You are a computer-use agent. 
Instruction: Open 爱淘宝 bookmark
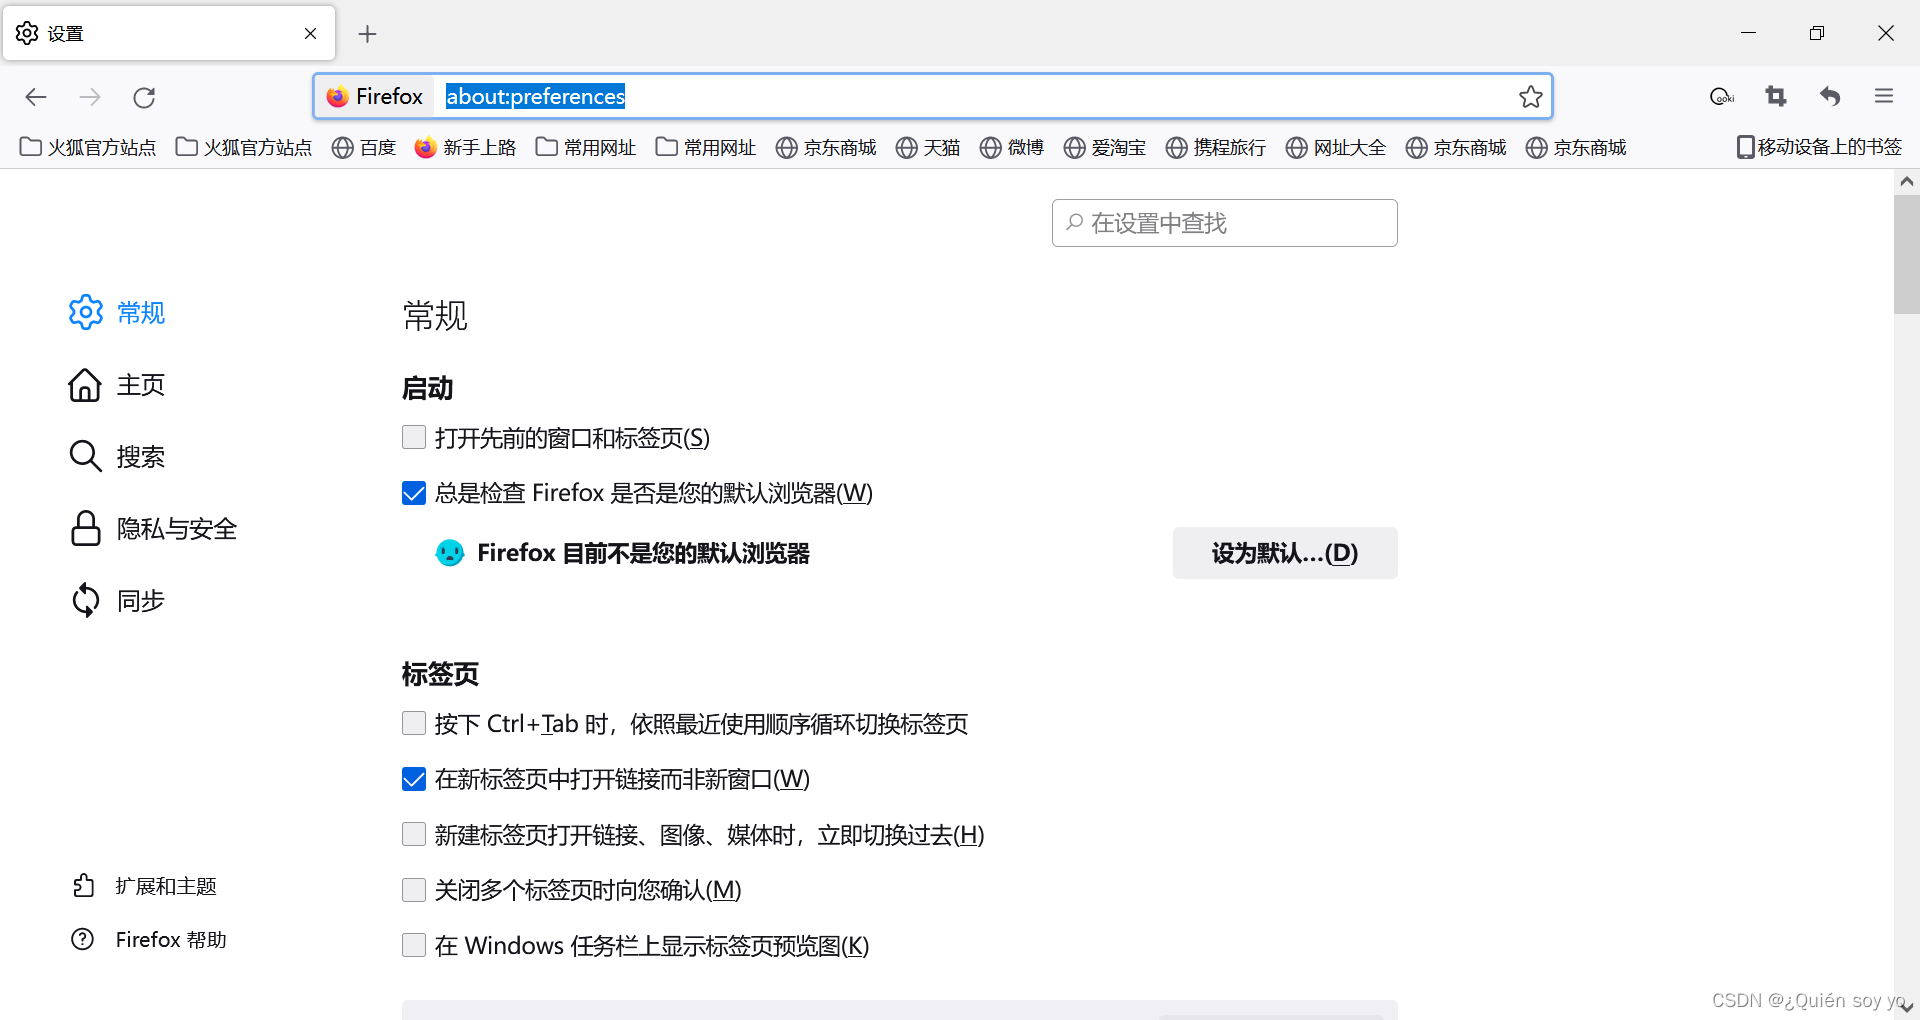tap(1105, 148)
